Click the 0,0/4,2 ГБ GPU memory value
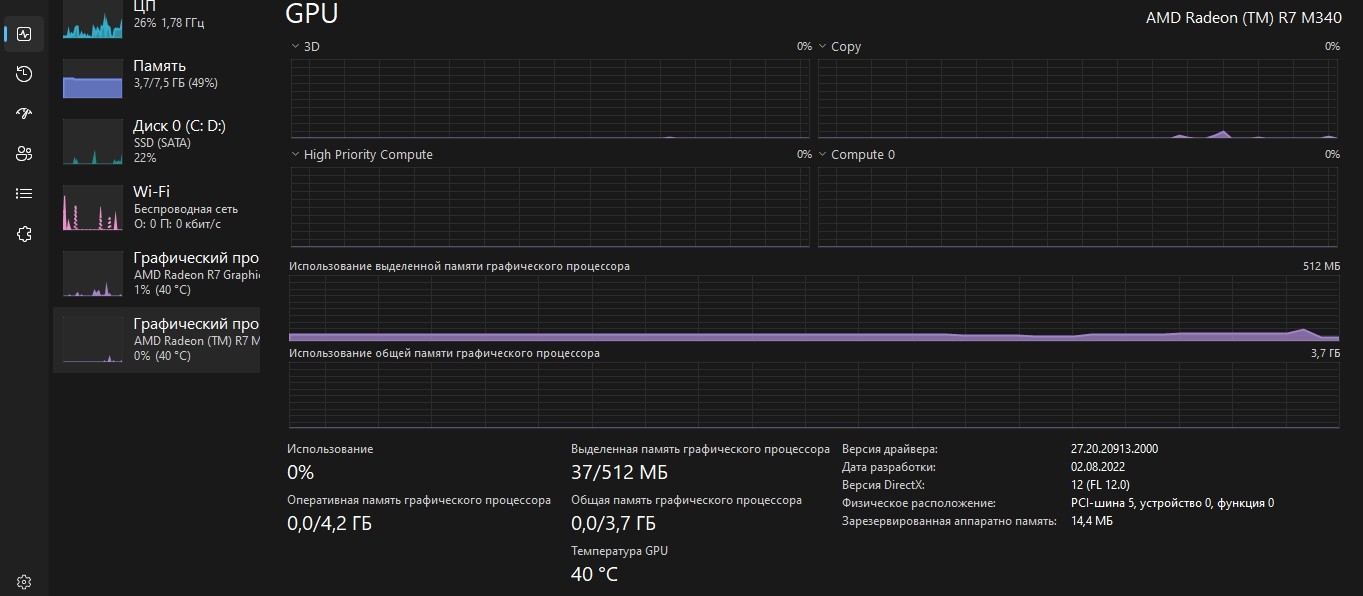The height and width of the screenshot is (596, 1363). point(329,523)
